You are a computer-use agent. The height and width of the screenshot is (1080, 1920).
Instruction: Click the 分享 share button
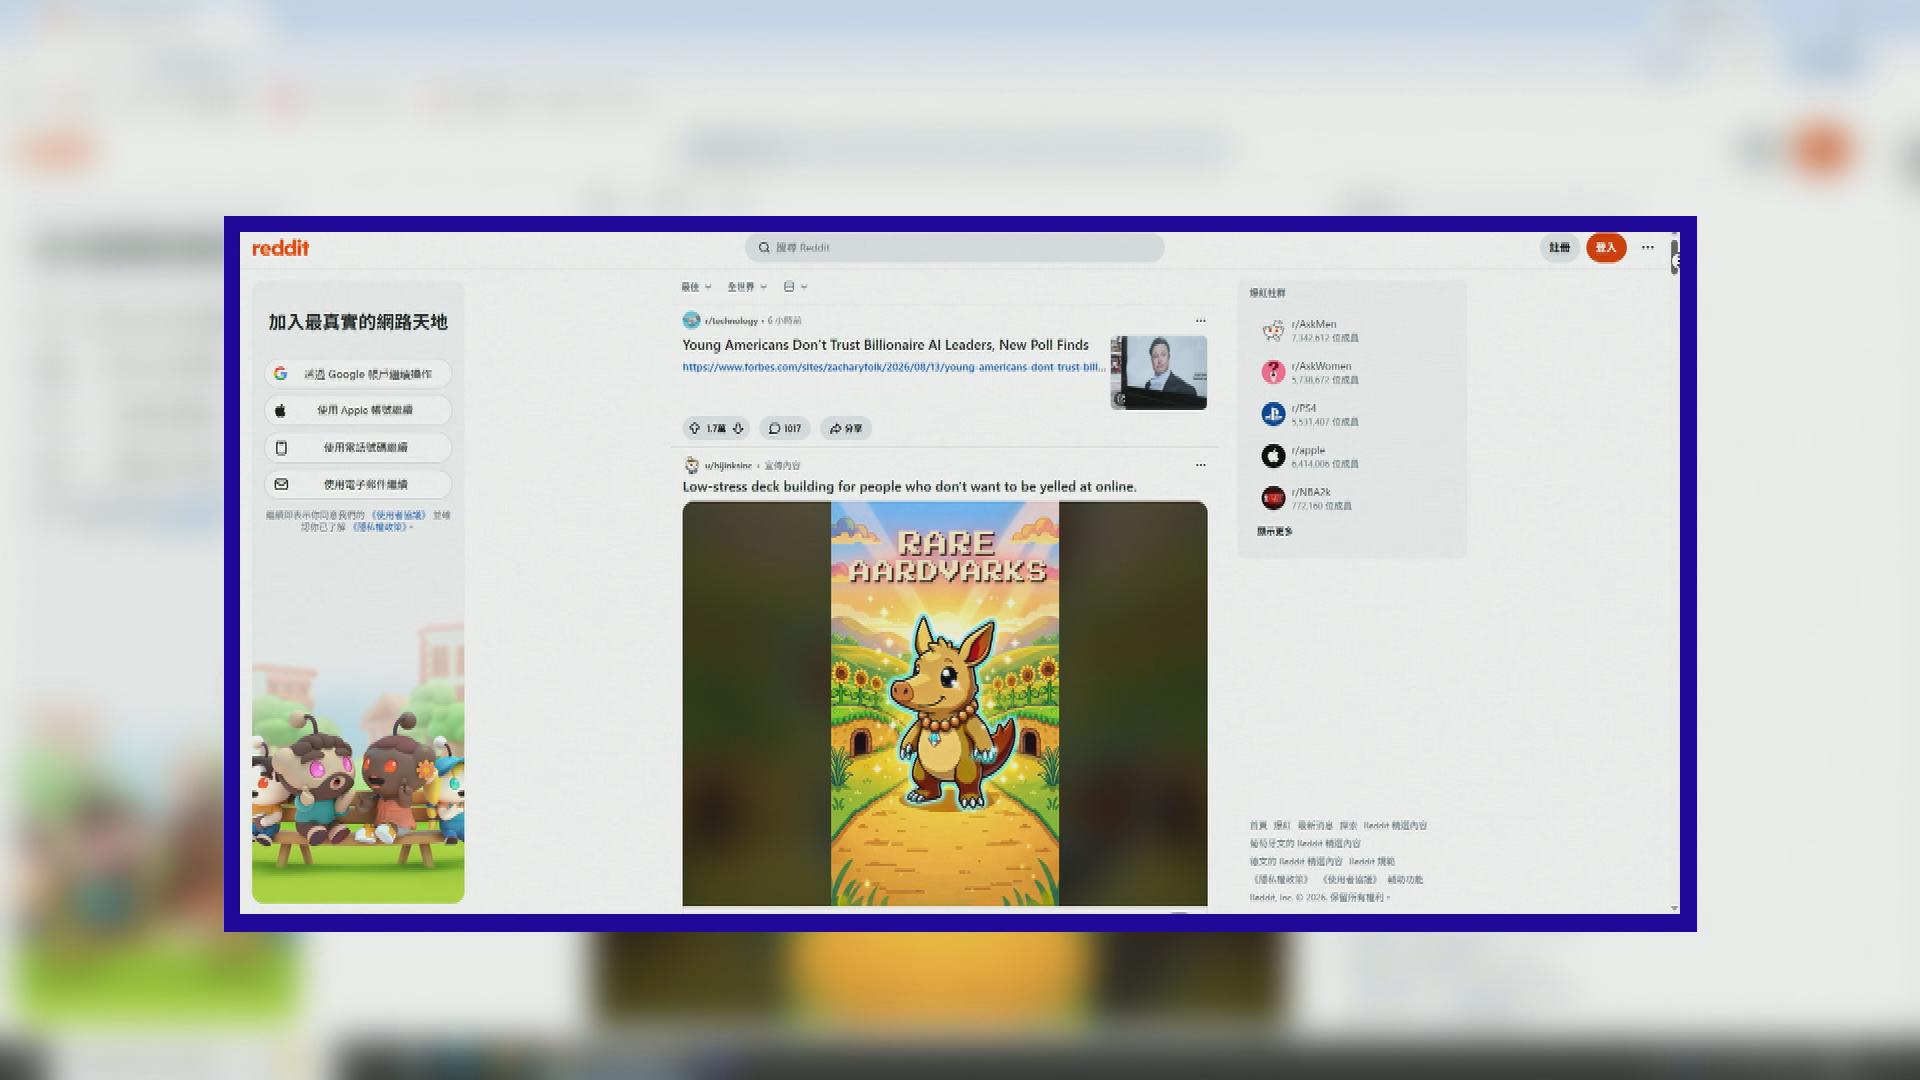pos(846,428)
